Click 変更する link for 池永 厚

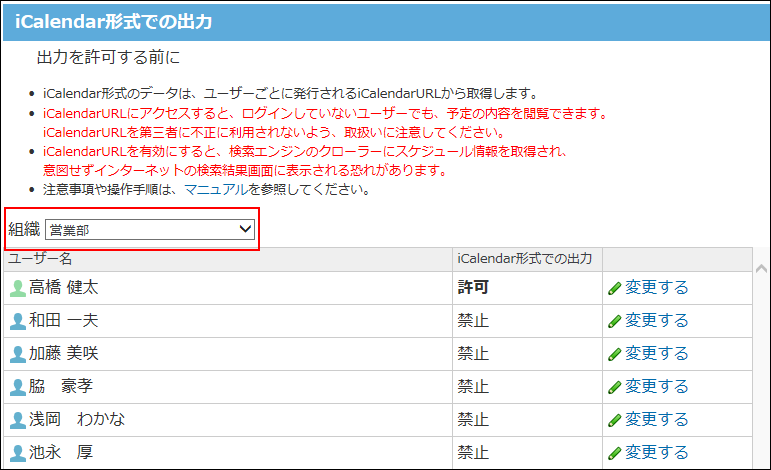(656, 452)
